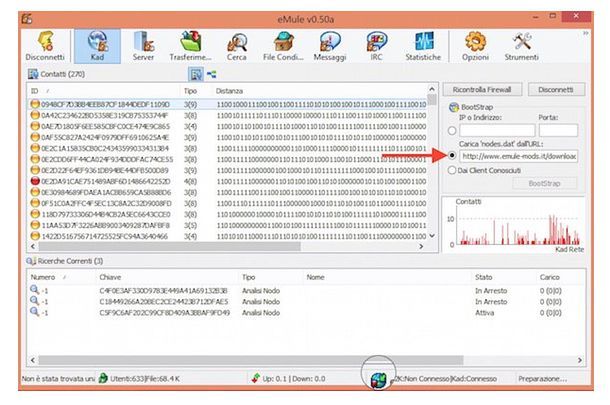The image size is (610, 405).
Task: Click the contacts list up scroll arrow
Action: click(x=432, y=89)
